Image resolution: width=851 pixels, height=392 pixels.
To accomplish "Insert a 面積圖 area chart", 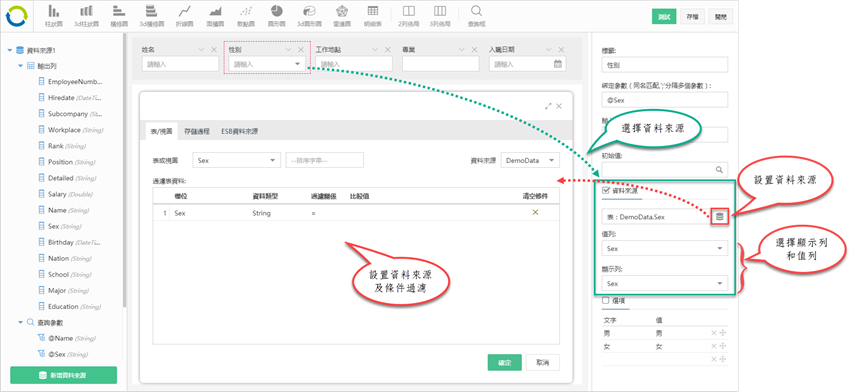I will [215, 16].
